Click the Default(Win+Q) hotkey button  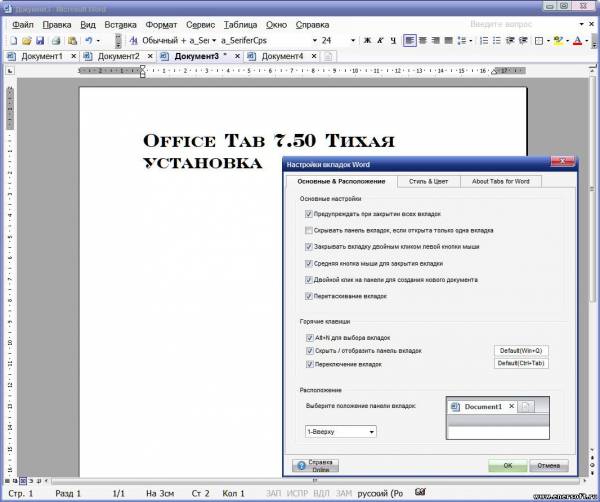pos(521,350)
